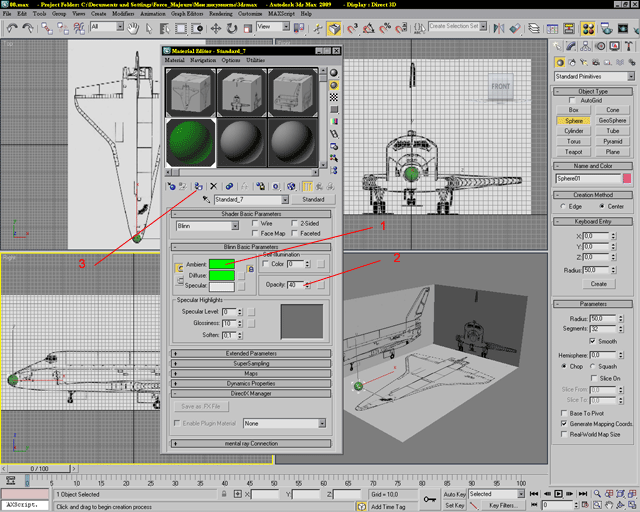Open the Hierarchy panel tab icon
640x512 pixels.
586,46
